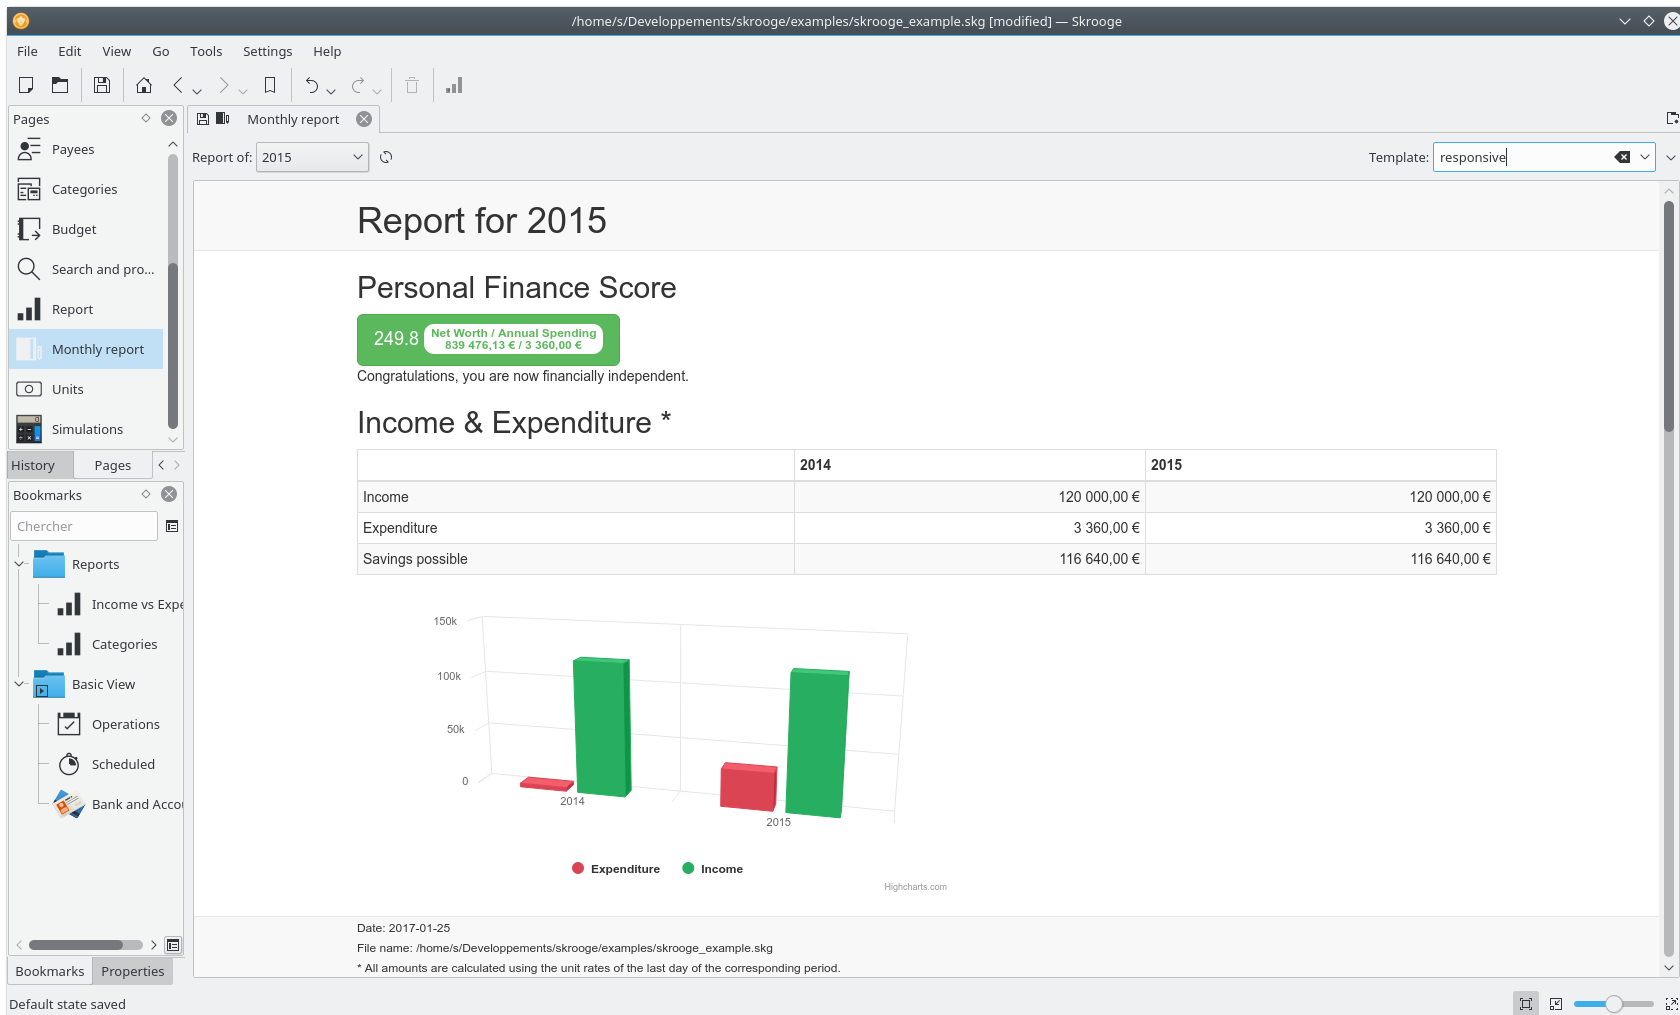Image resolution: width=1680 pixels, height=1015 pixels.
Task: Toggle Income series in chart legend
Action: pyautogui.click(x=712, y=869)
